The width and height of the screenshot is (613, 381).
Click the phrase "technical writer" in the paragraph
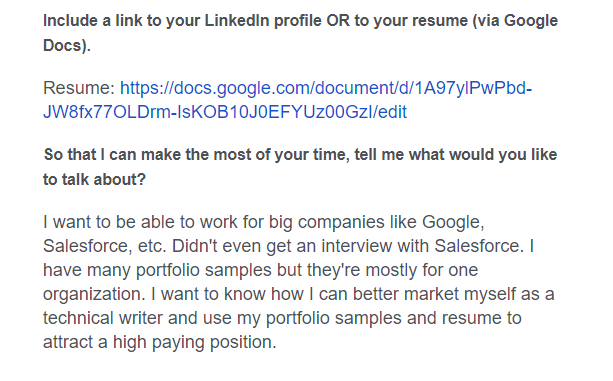(x=103, y=318)
